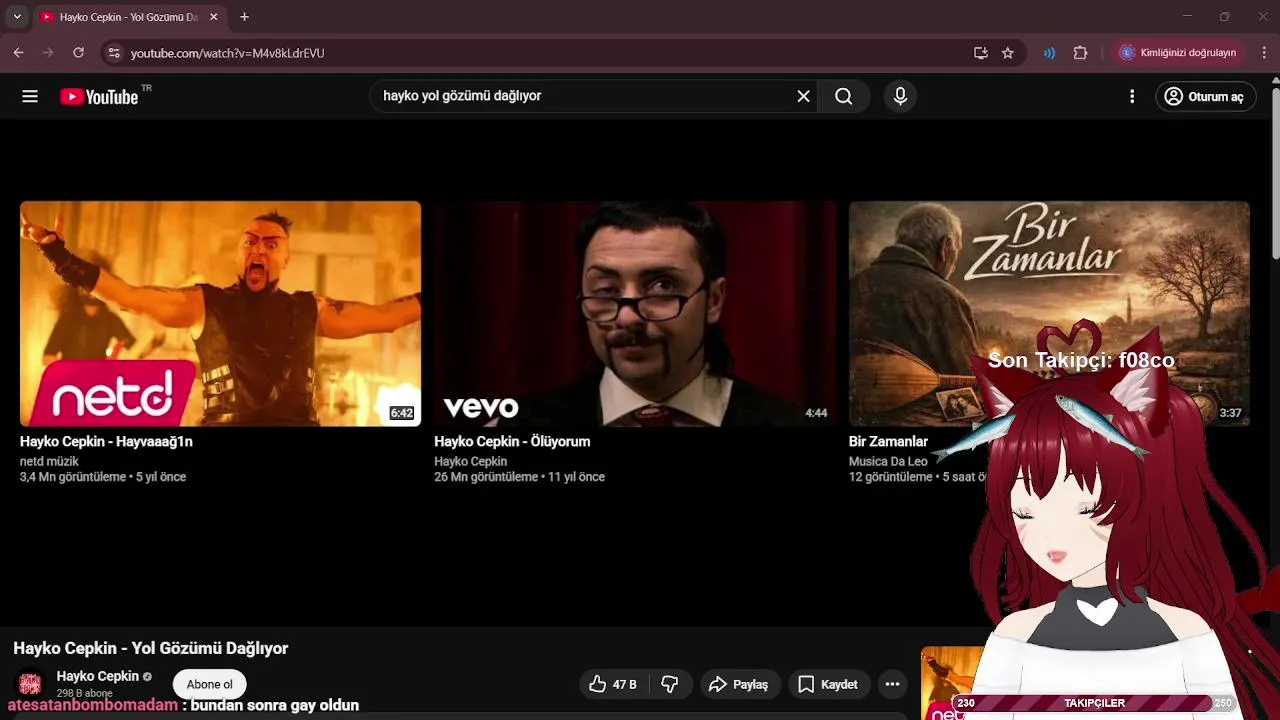Click the title Hayko Cepkin - Ölüyorum
1280x720 pixels.
click(512, 441)
